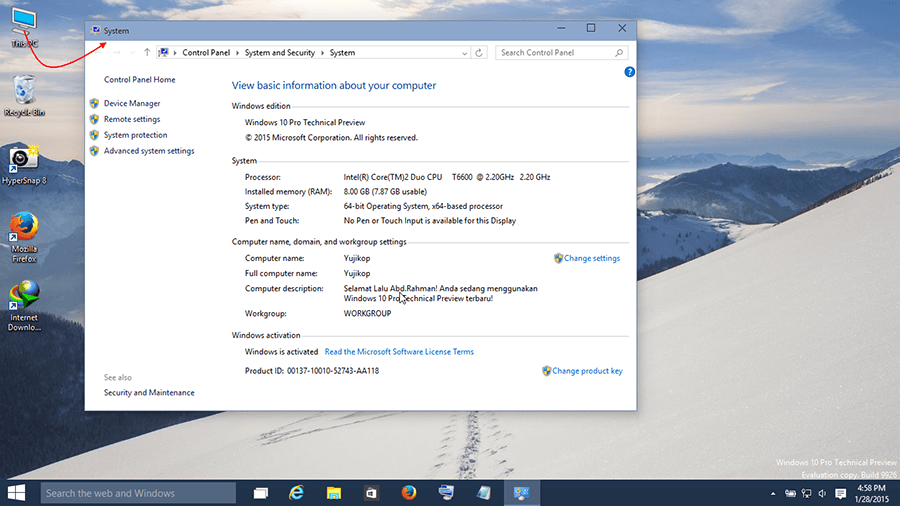Click the network tray icon
Viewport: 900px width, 506px height.
click(x=806, y=493)
